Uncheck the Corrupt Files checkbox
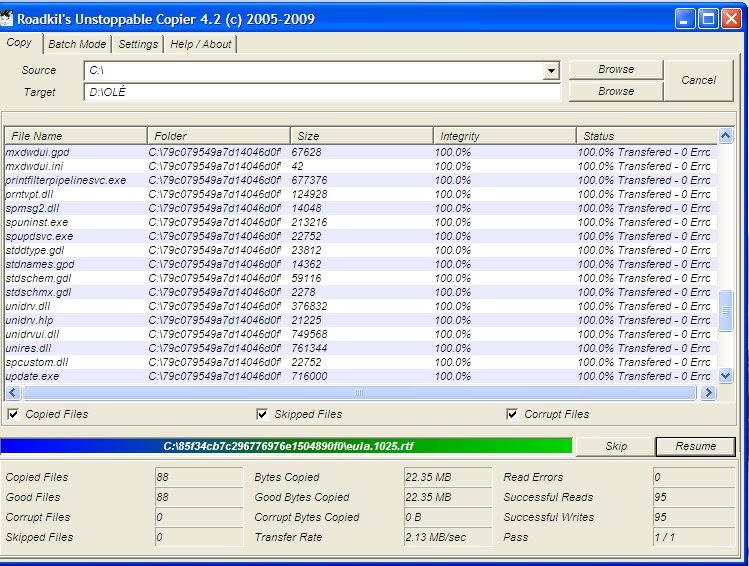 512,414
